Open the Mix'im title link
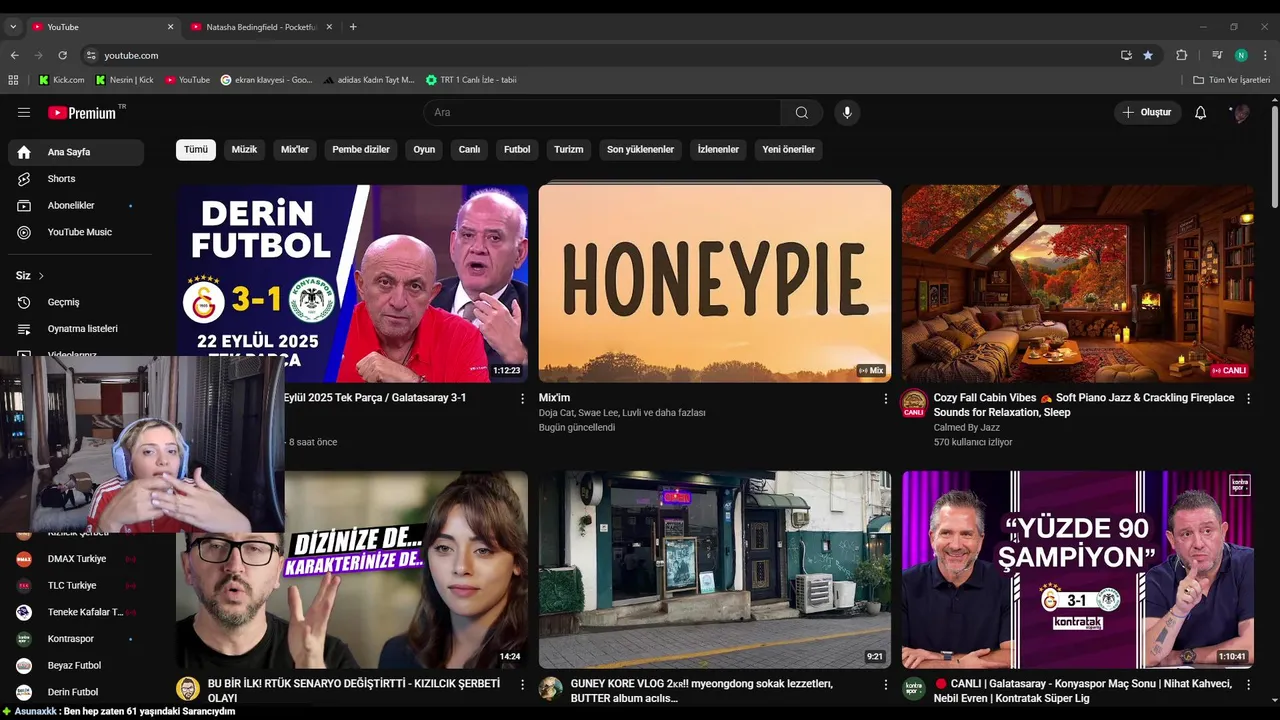The image size is (1280, 720). point(554,398)
